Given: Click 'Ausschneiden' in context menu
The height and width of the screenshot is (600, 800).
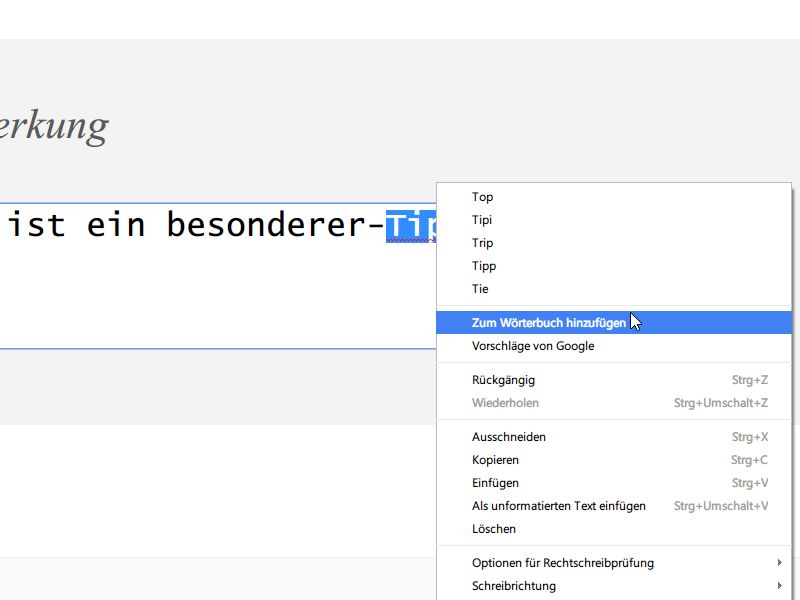Looking at the screenshot, I should pyautogui.click(x=614, y=437).
